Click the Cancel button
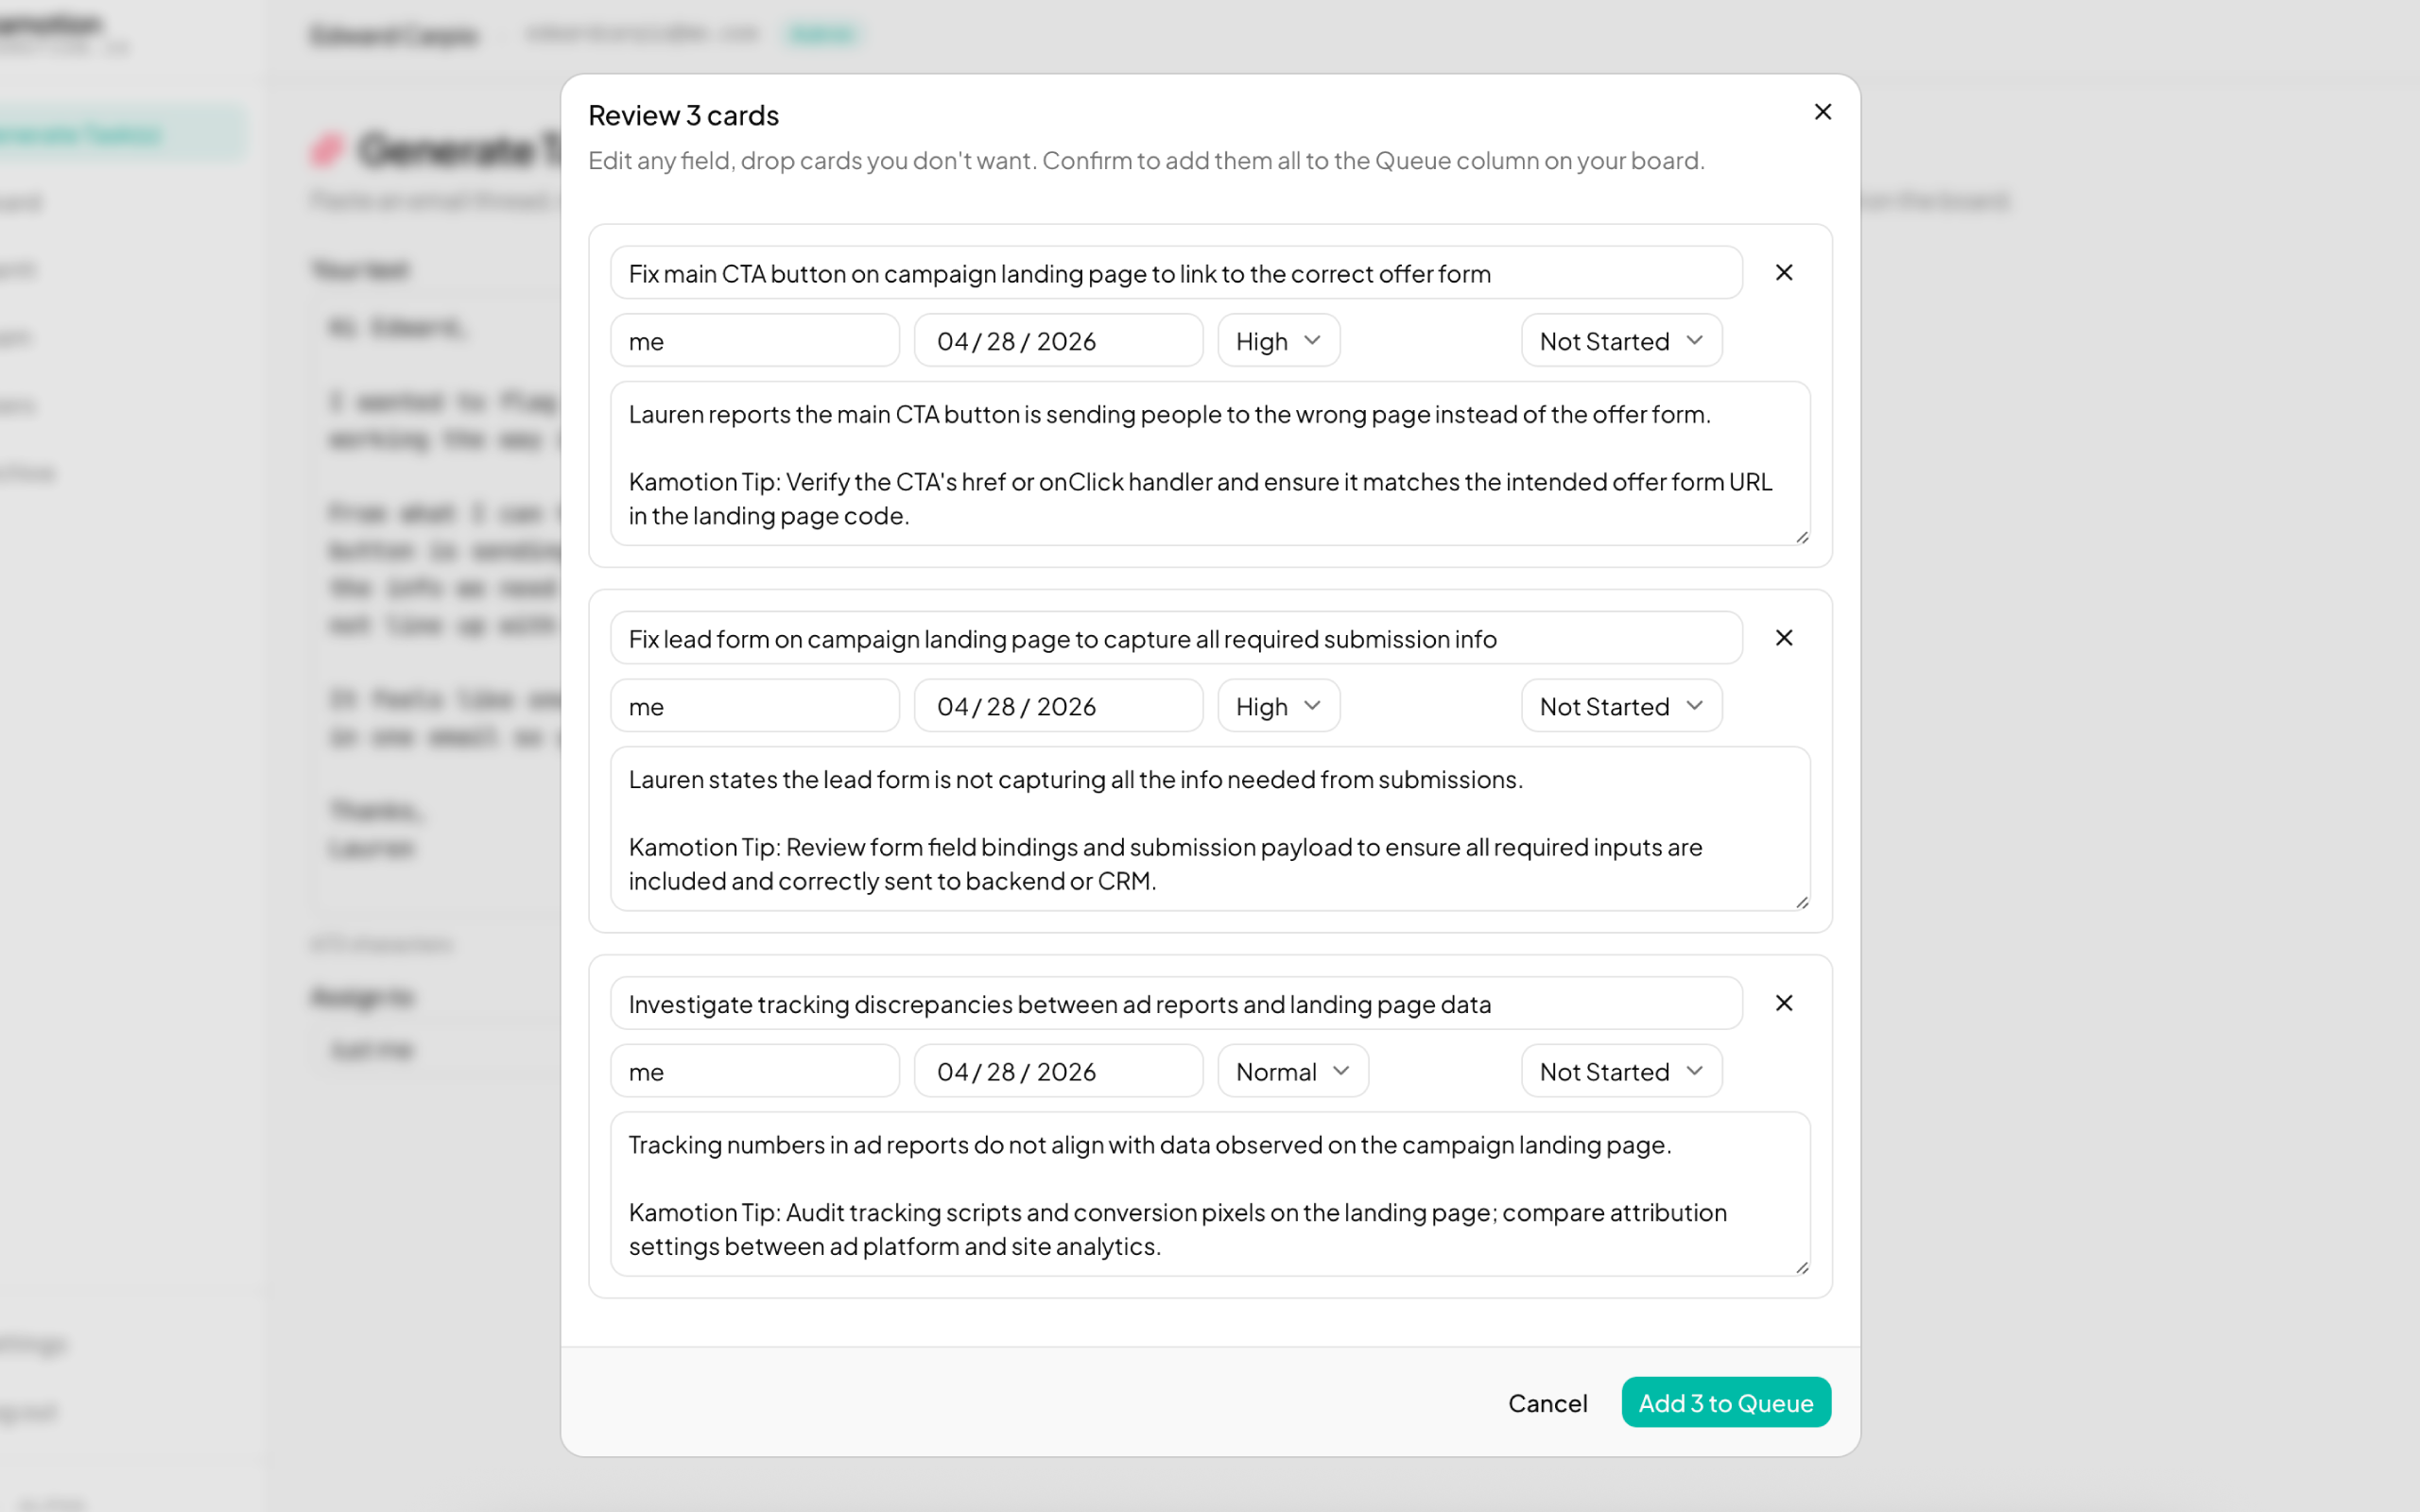The width and height of the screenshot is (2420, 1512). point(1547,1402)
